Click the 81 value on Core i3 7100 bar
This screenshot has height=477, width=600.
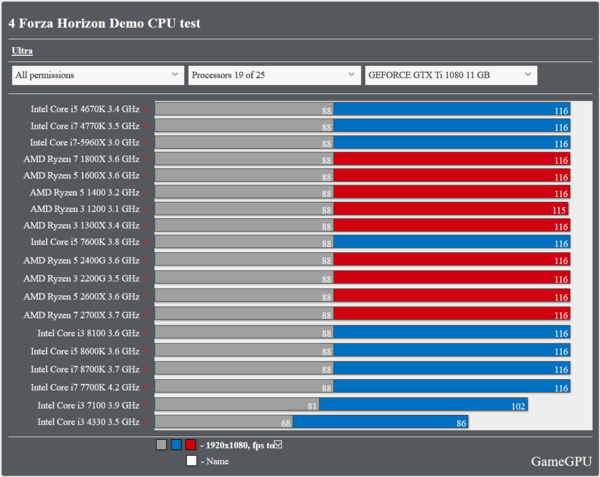[x=312, y=406]
